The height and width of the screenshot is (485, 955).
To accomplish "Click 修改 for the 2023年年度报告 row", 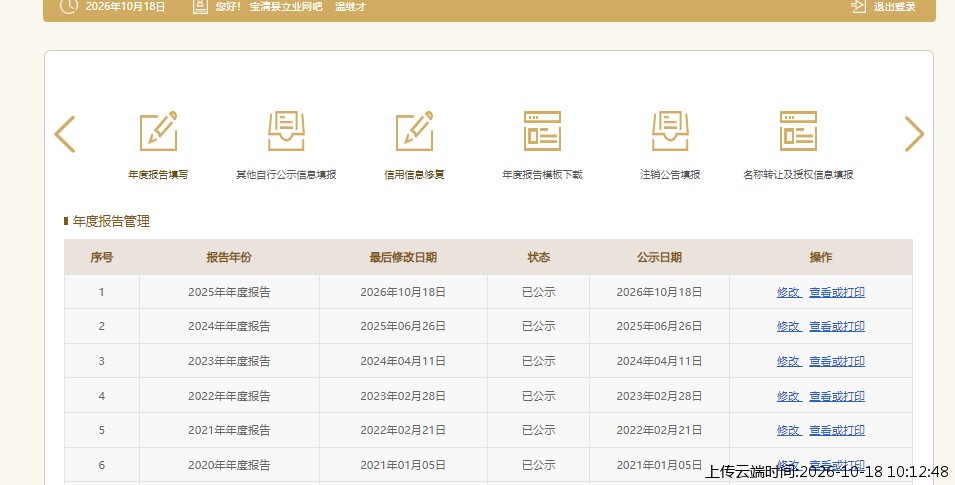I will (x=789, y=361).
